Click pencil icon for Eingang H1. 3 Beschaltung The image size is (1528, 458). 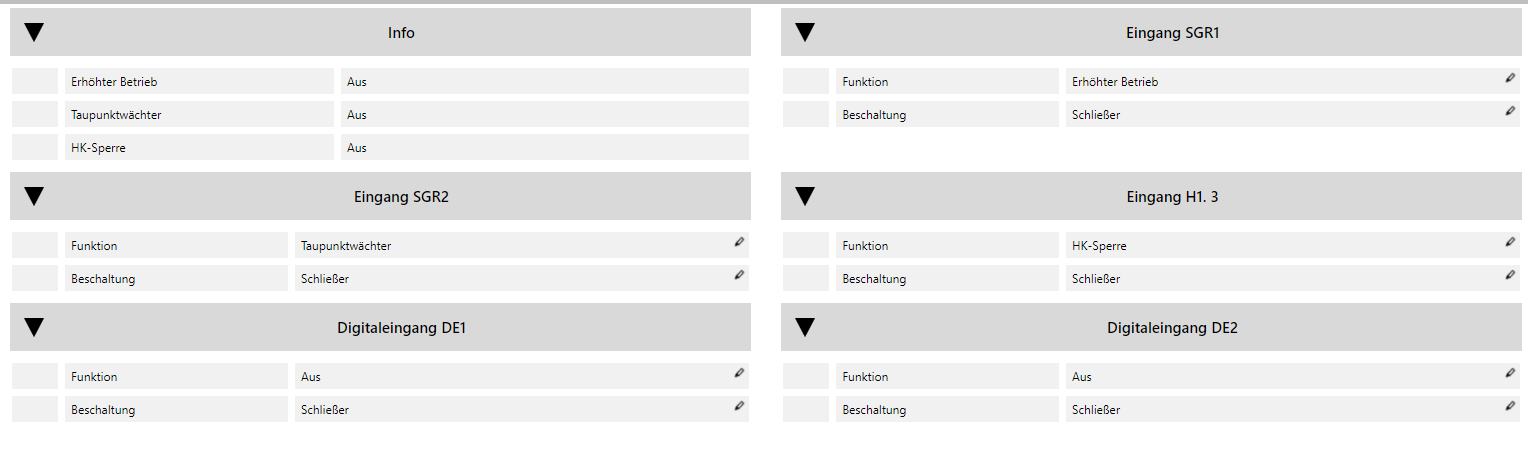pos(1510,275)
